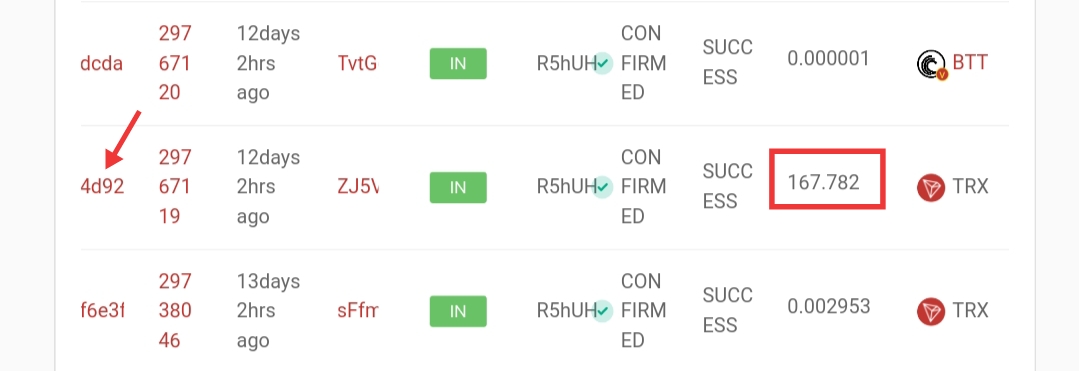The image size is (1079, 371).
Task: Open transaction hash dcda
Action: point(101,63)
